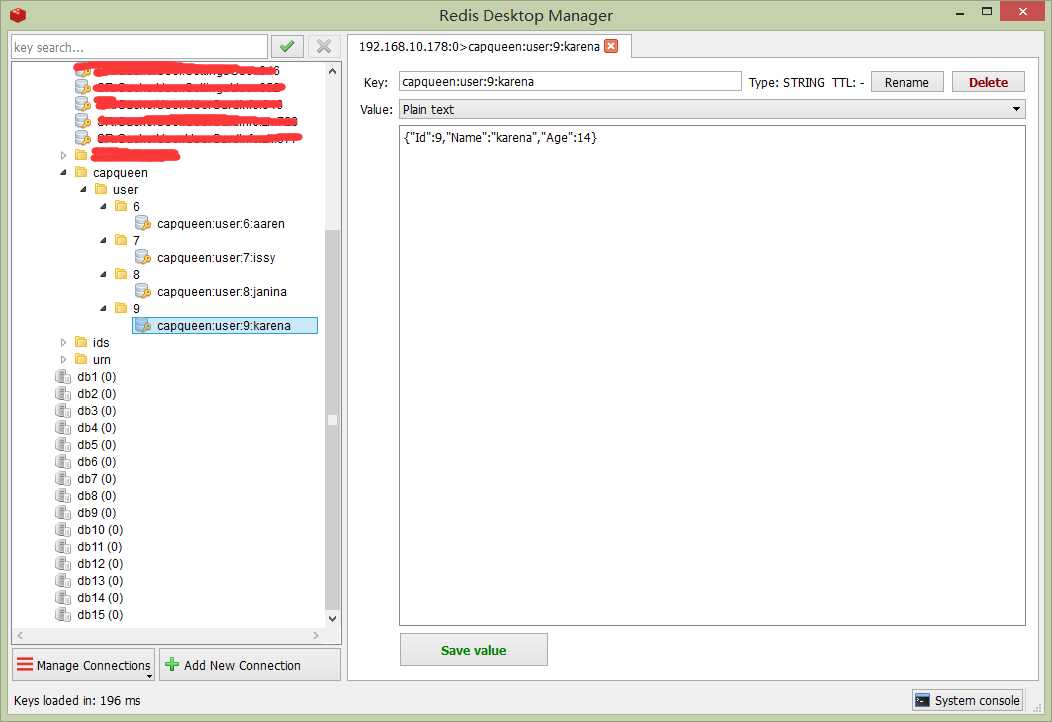This screenshot has width=1052, height=722.
Task: Select the capqueen:user:7:issy key
Action: pos(216,258)
